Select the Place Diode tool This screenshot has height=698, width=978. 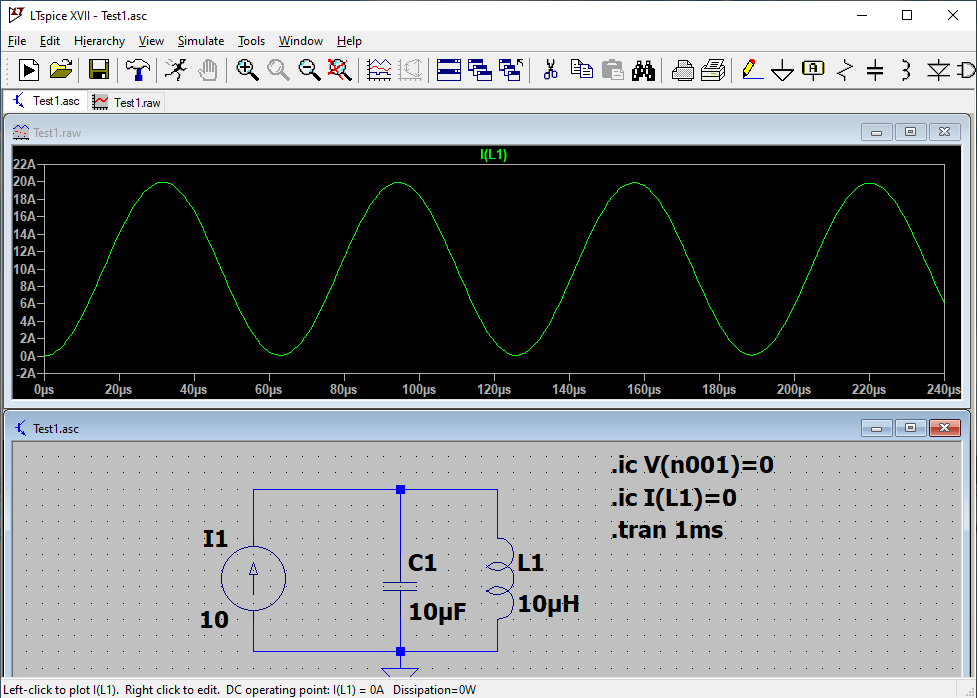click(938, 70)
